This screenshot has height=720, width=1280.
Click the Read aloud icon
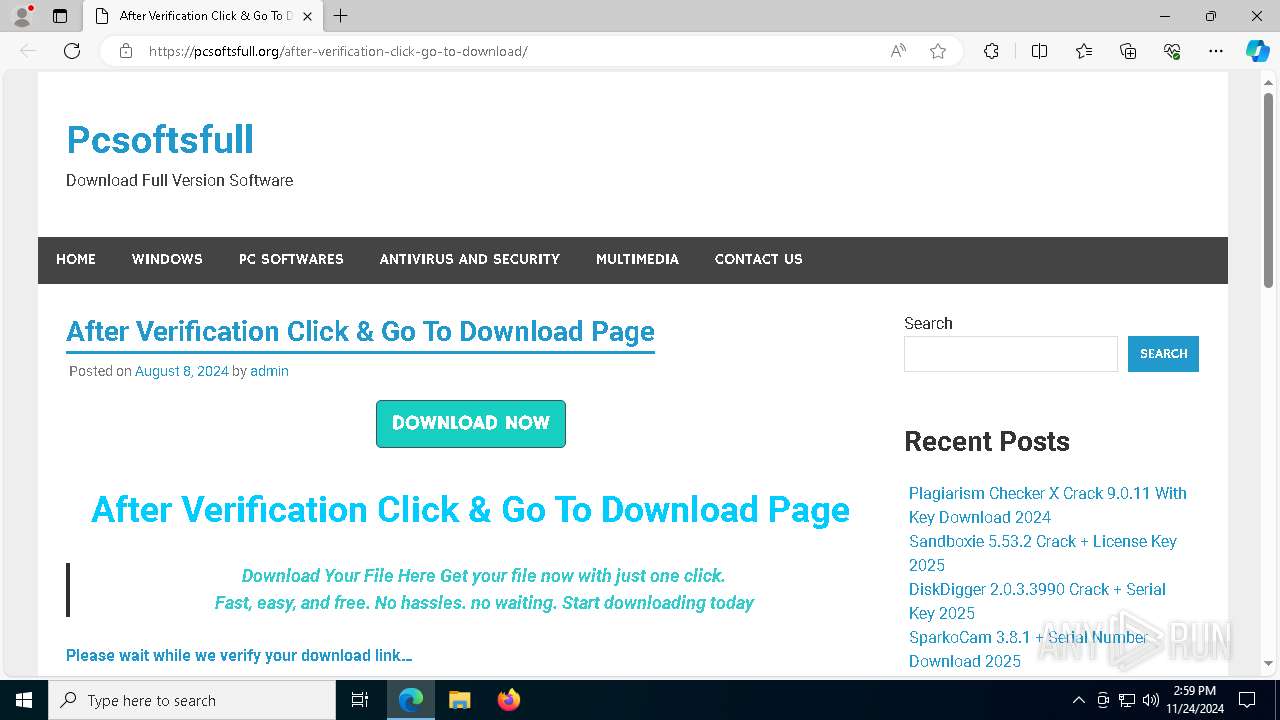(898, 51)
